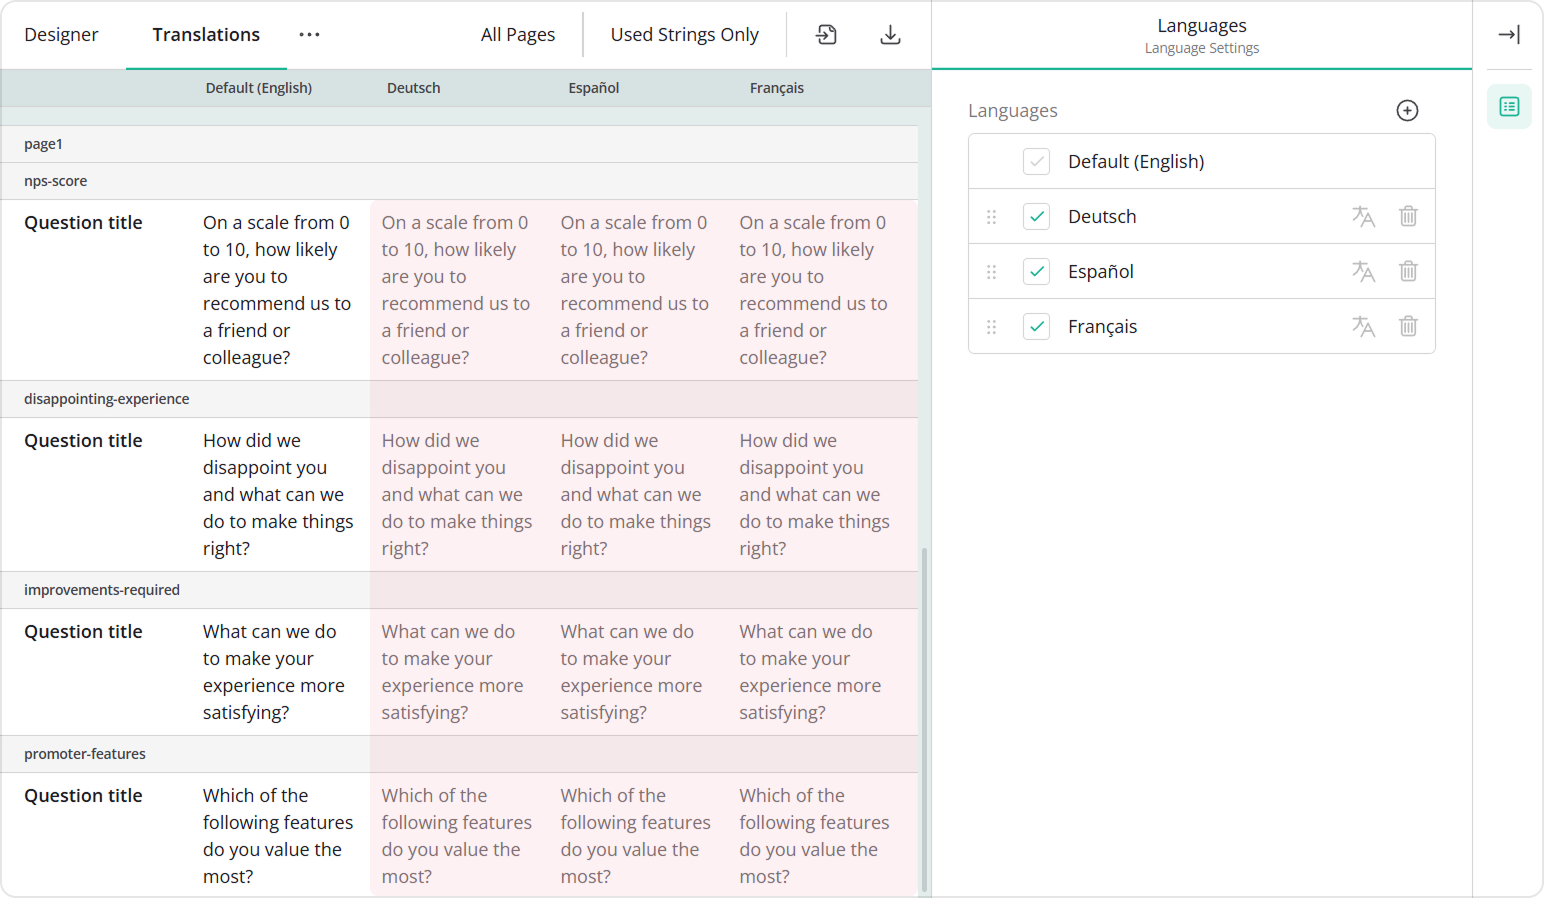Collapse the nps-score section row
The image size is (1544, 898).
click(57, 181)
